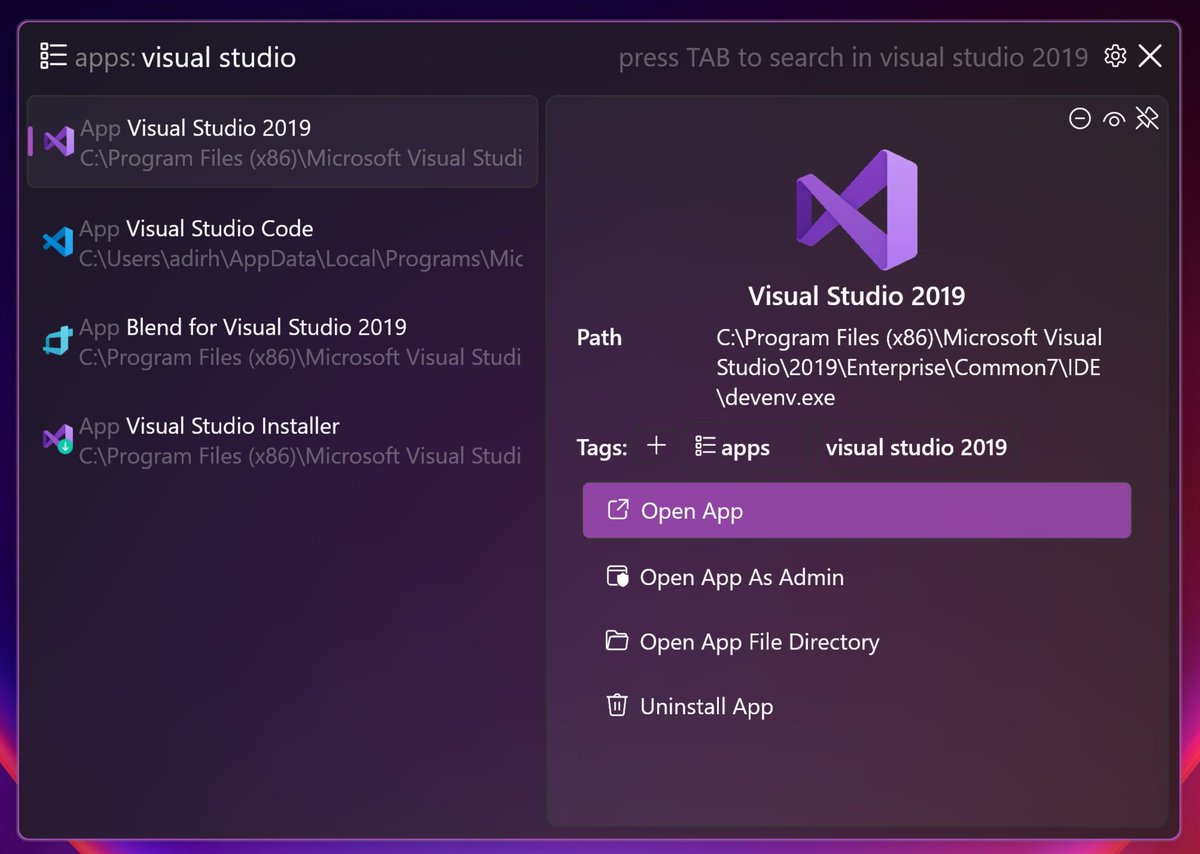Click the Visual Studio Code path under C:\Users\adirh
This screenshot has width=1200, height=854.
[301, 259]
